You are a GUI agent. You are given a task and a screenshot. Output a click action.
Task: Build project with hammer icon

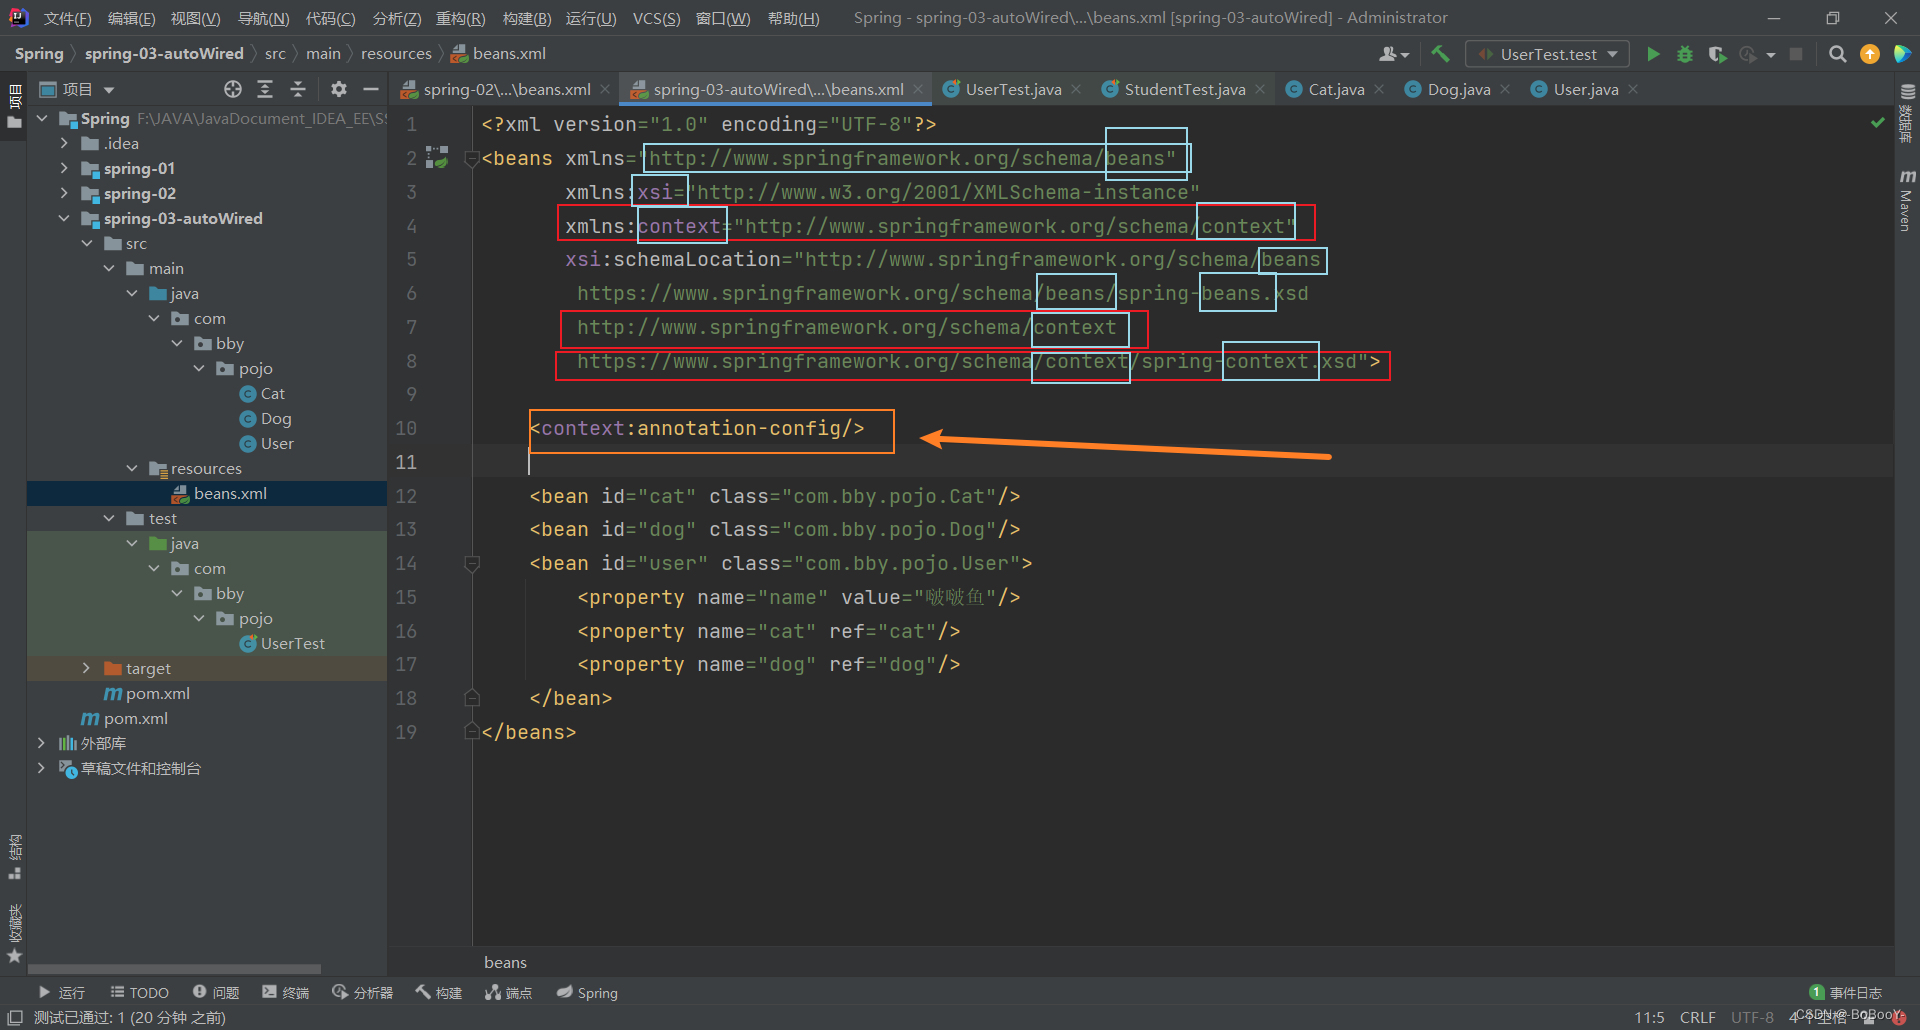click(1440, 54)
